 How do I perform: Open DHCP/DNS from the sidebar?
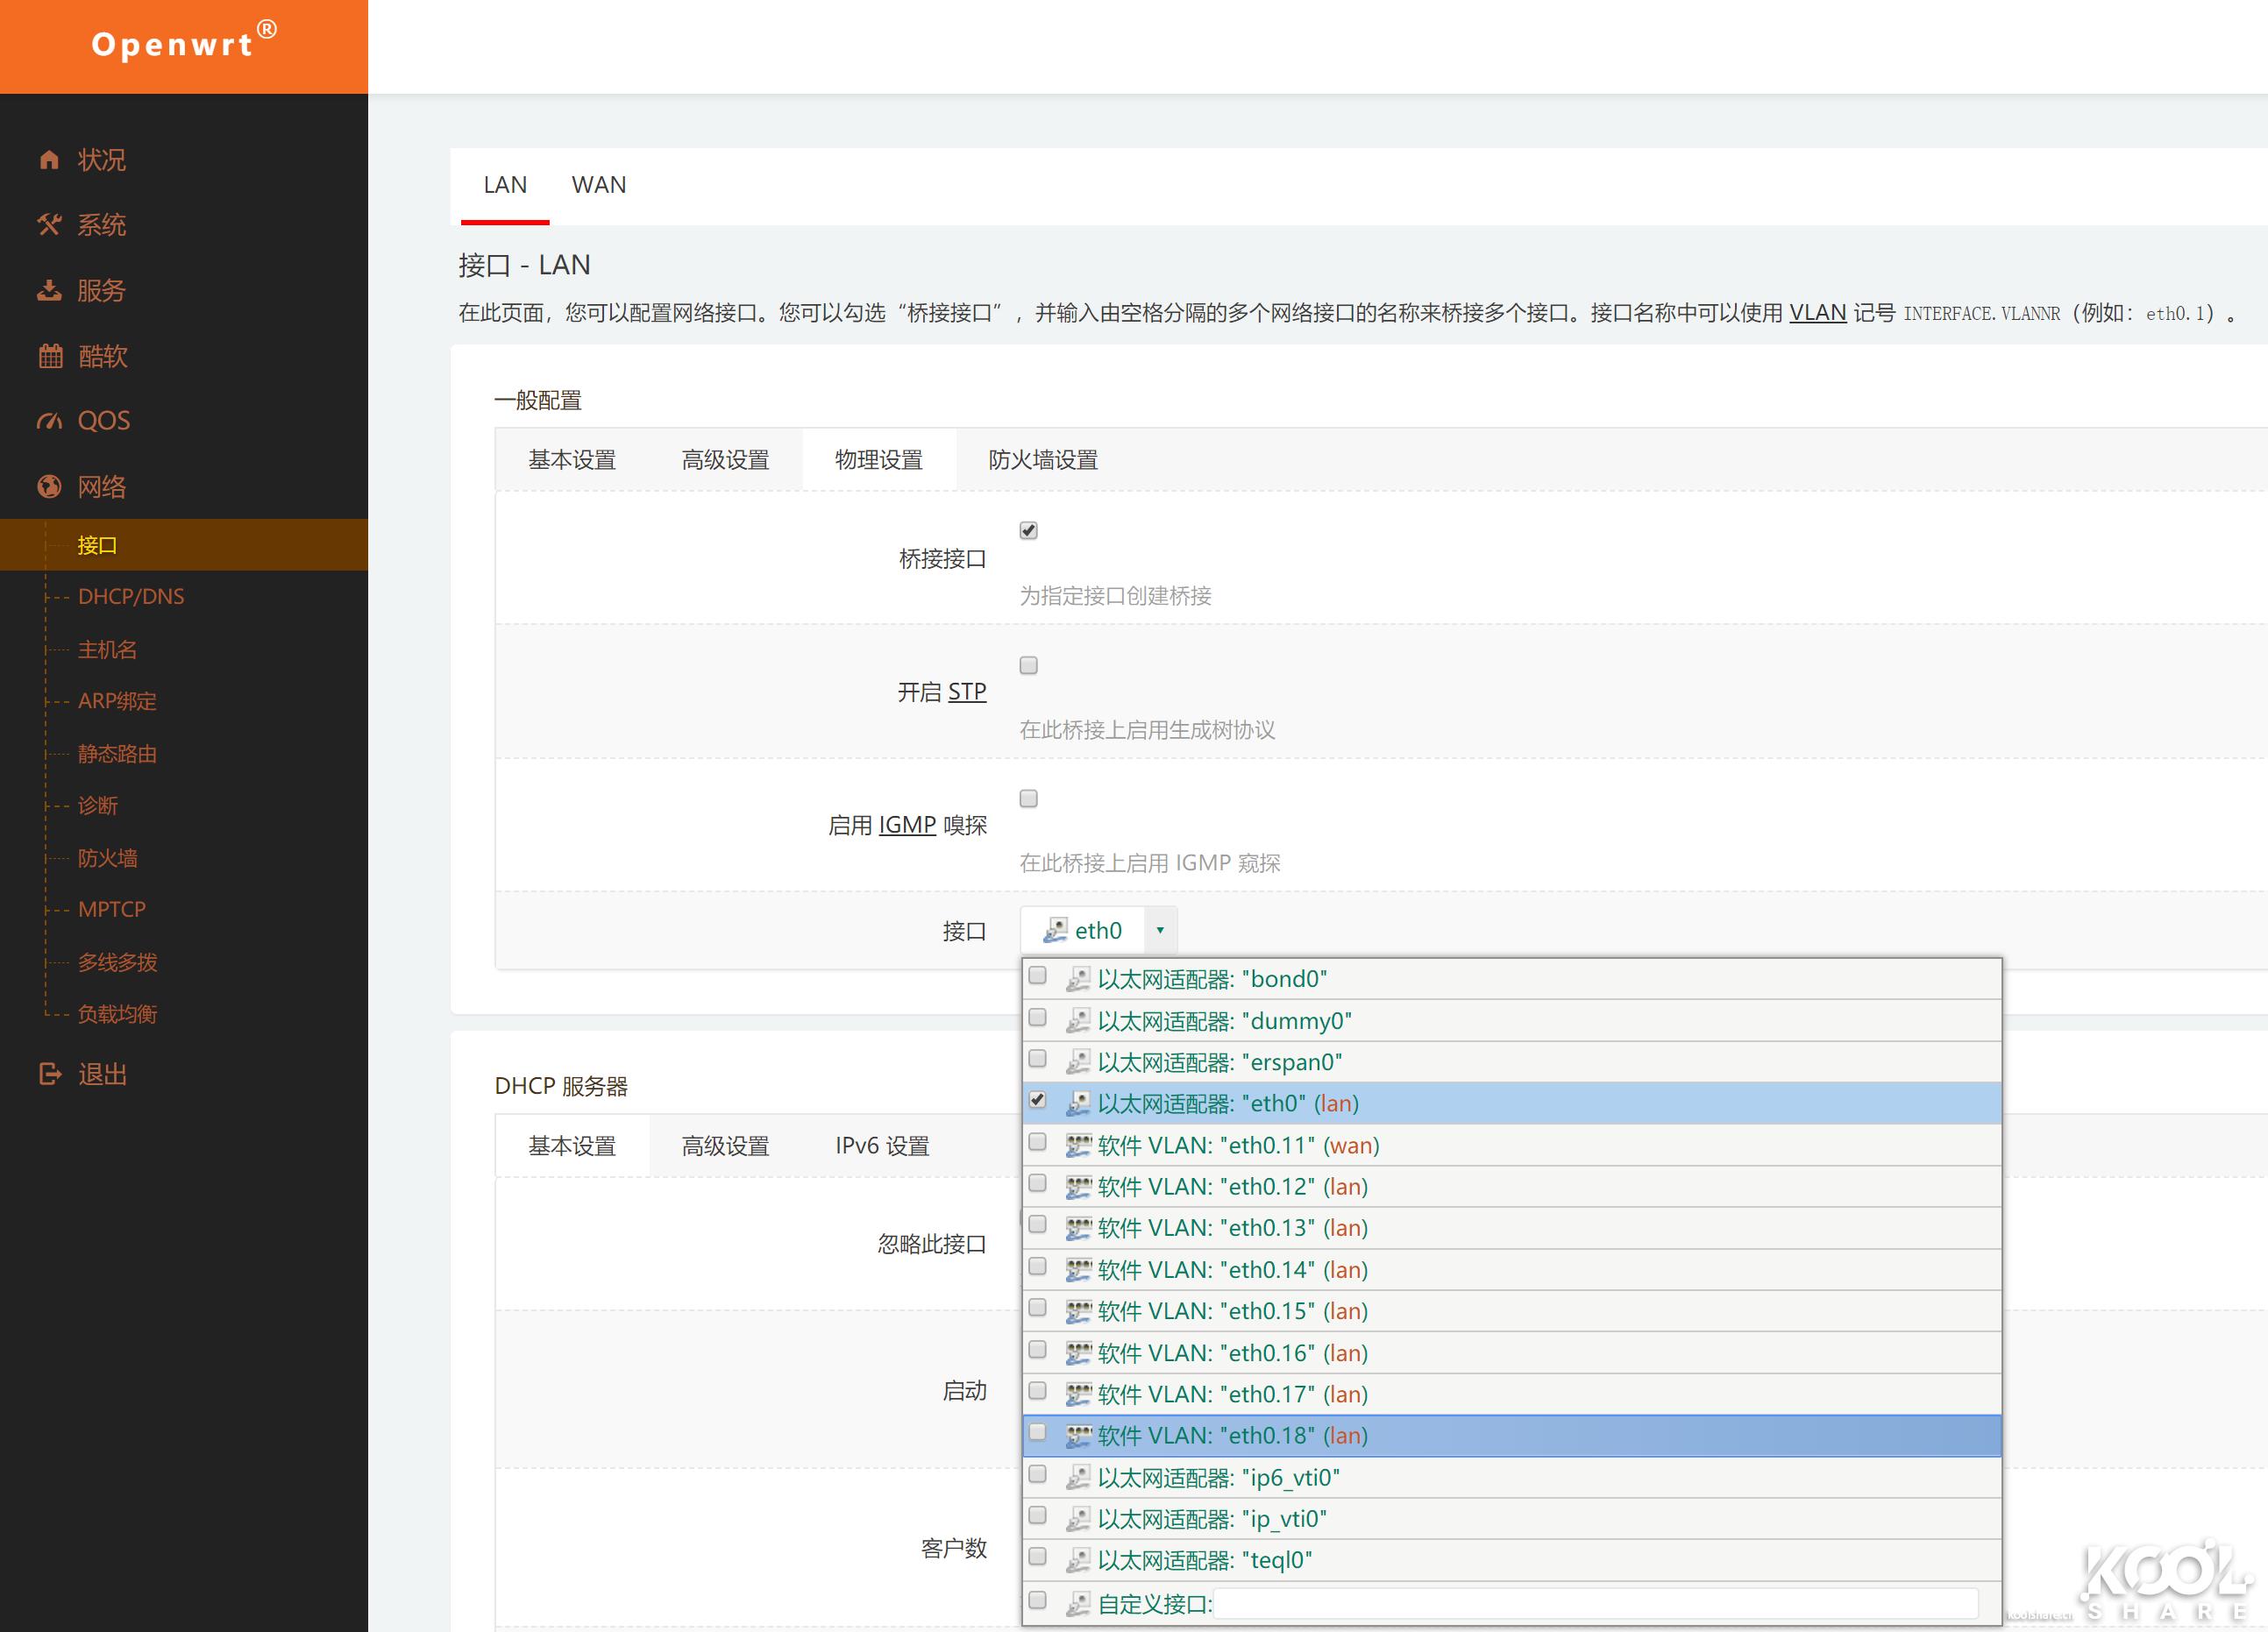tap(131, 596)
